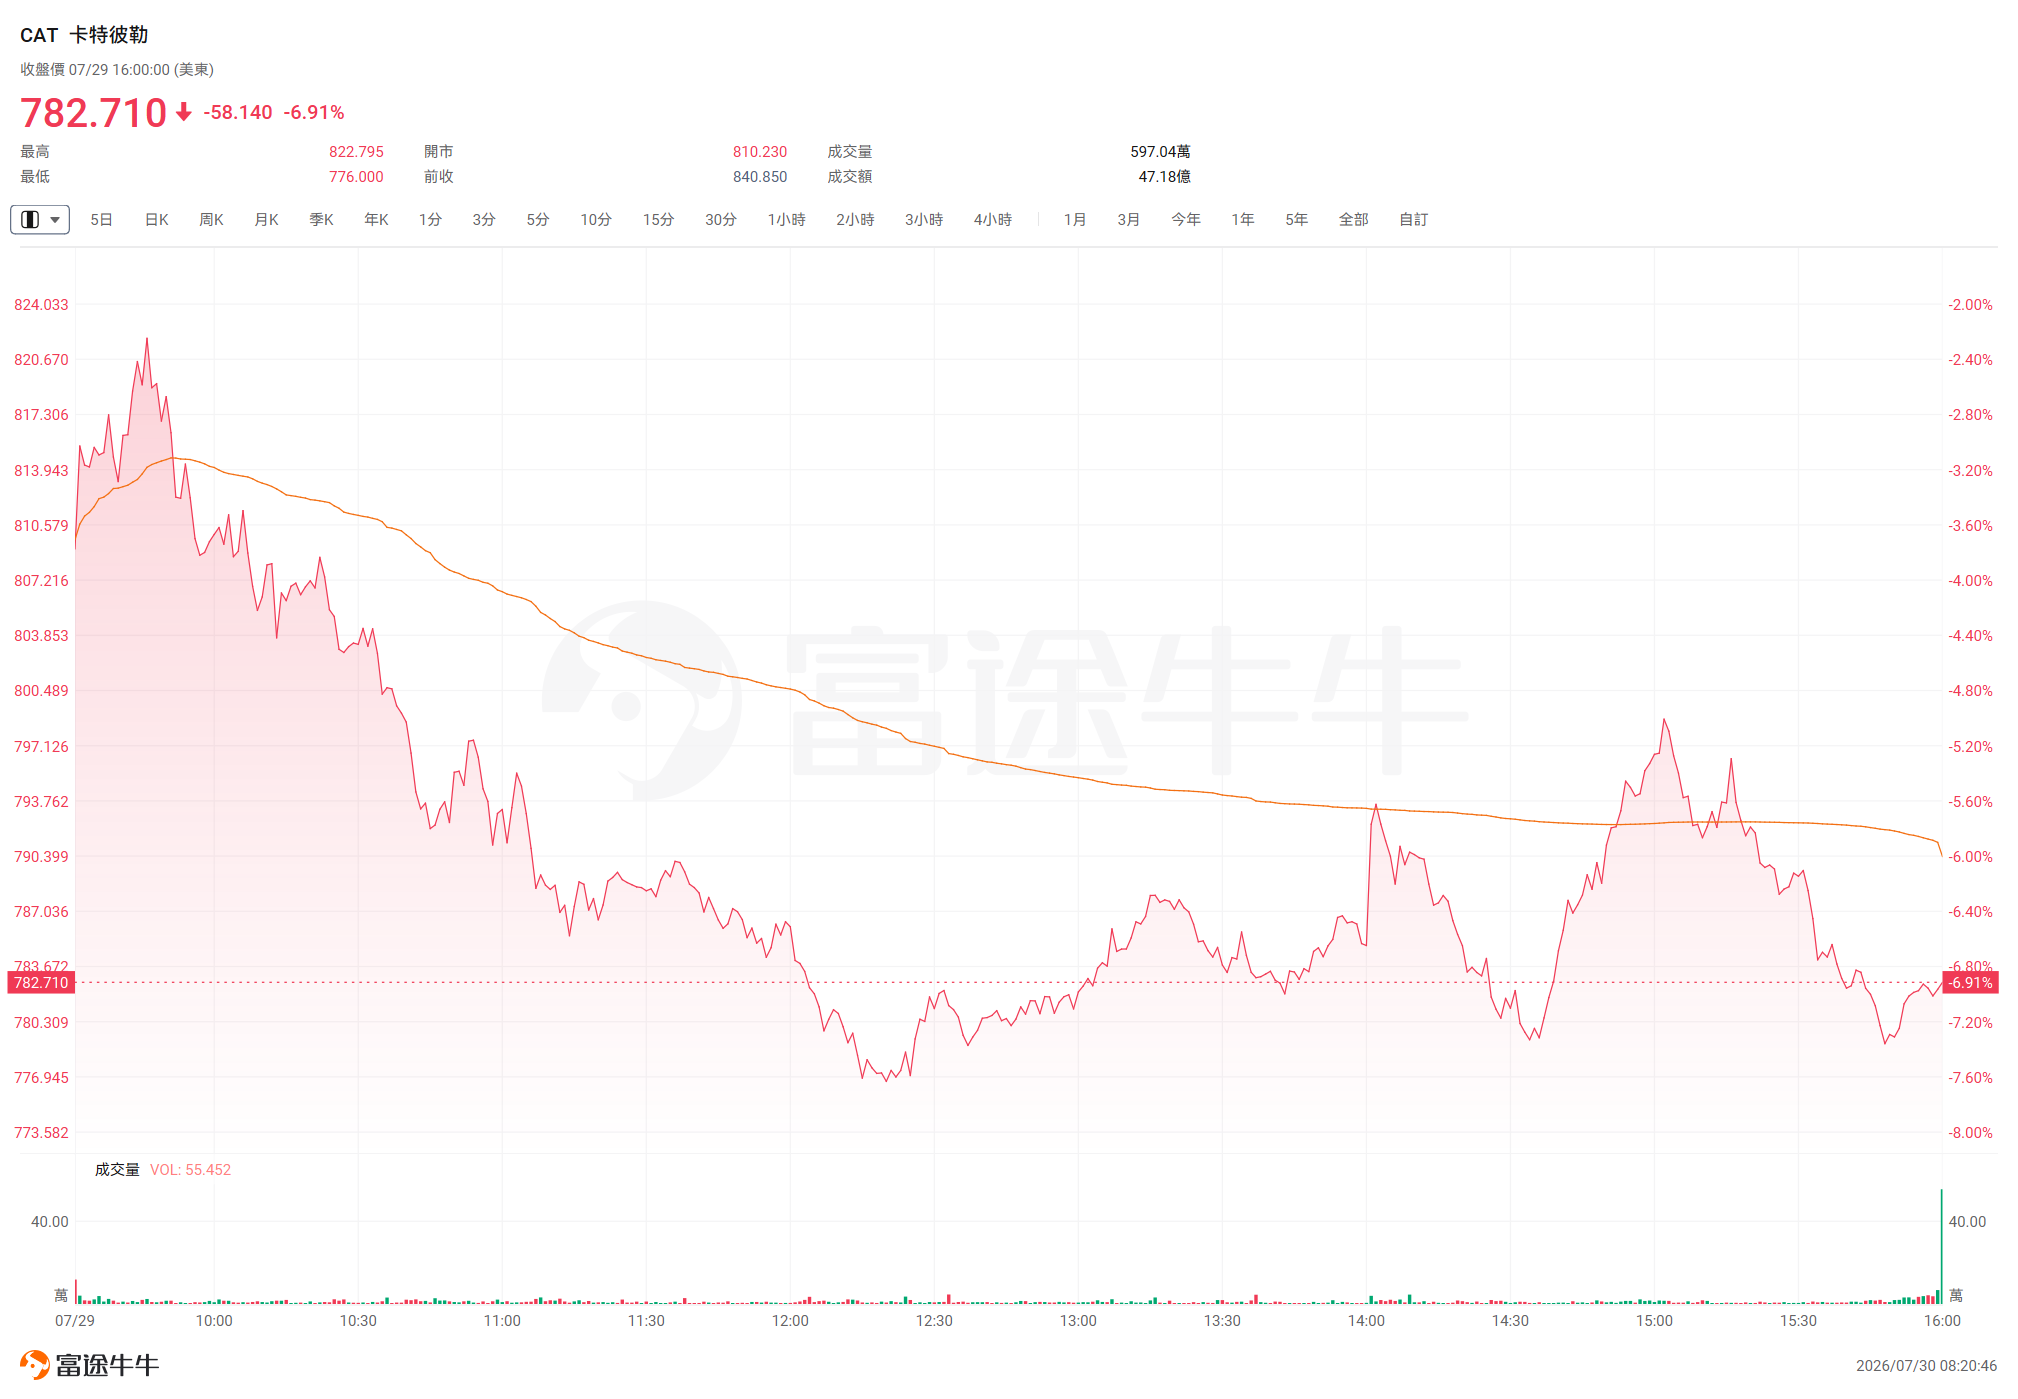
Task: Choose the 3分 interval
Action: pos(484,219)
